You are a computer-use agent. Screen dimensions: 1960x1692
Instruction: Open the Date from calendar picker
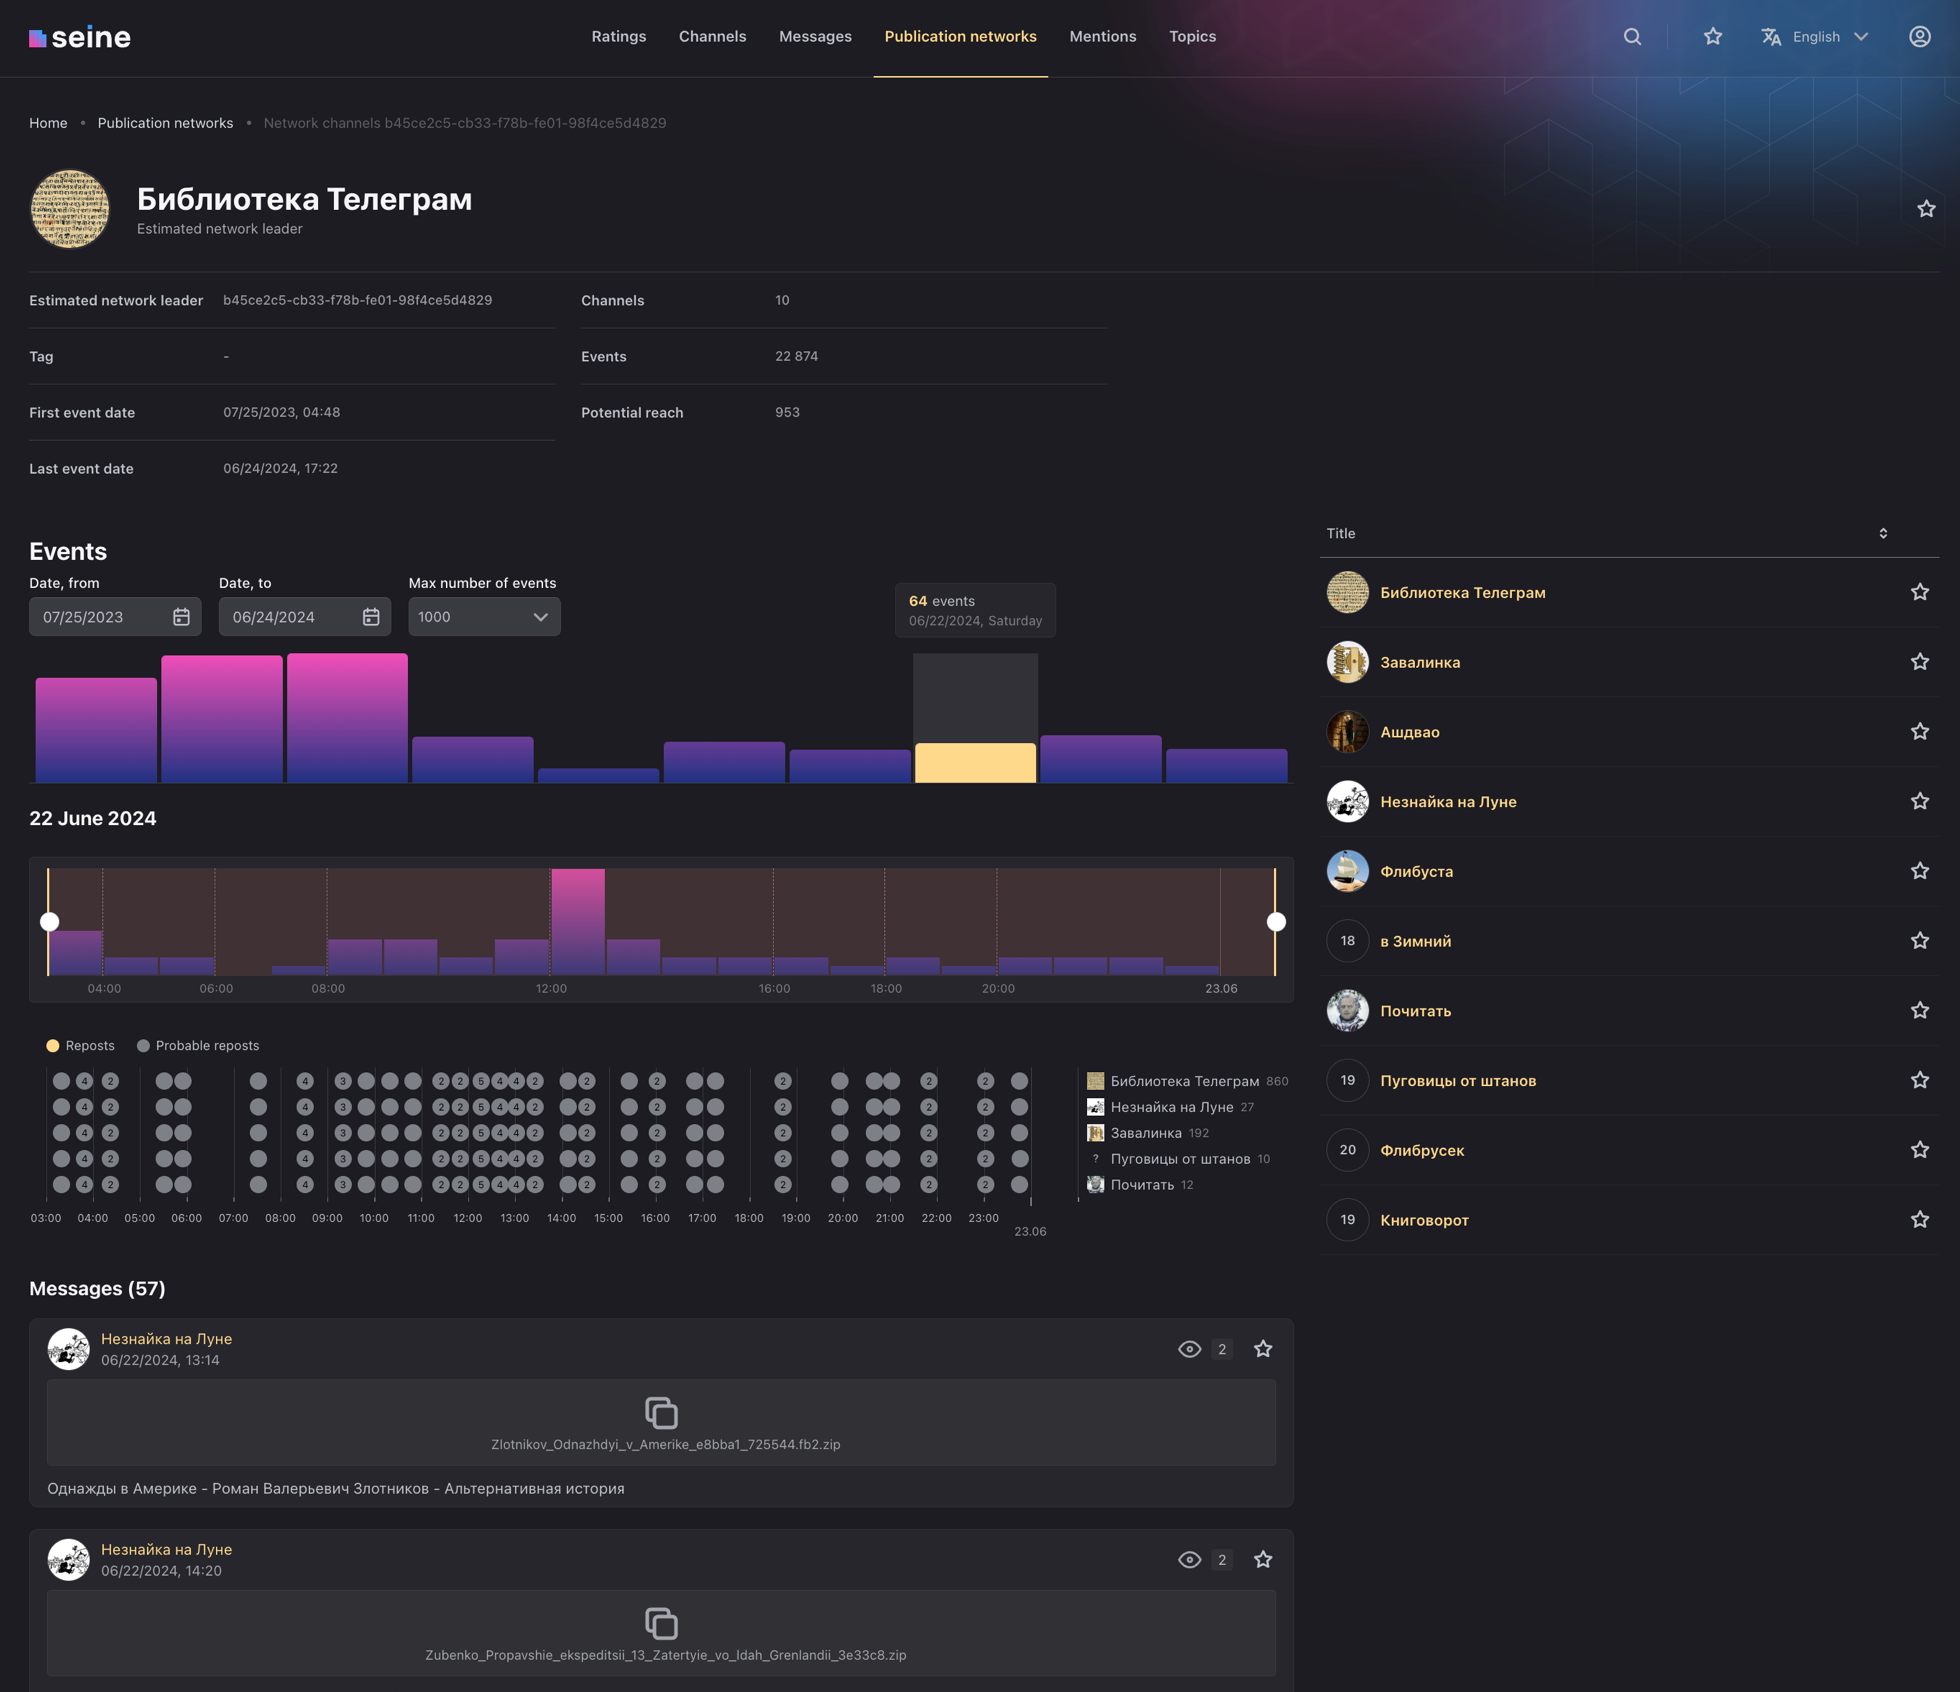182,615
